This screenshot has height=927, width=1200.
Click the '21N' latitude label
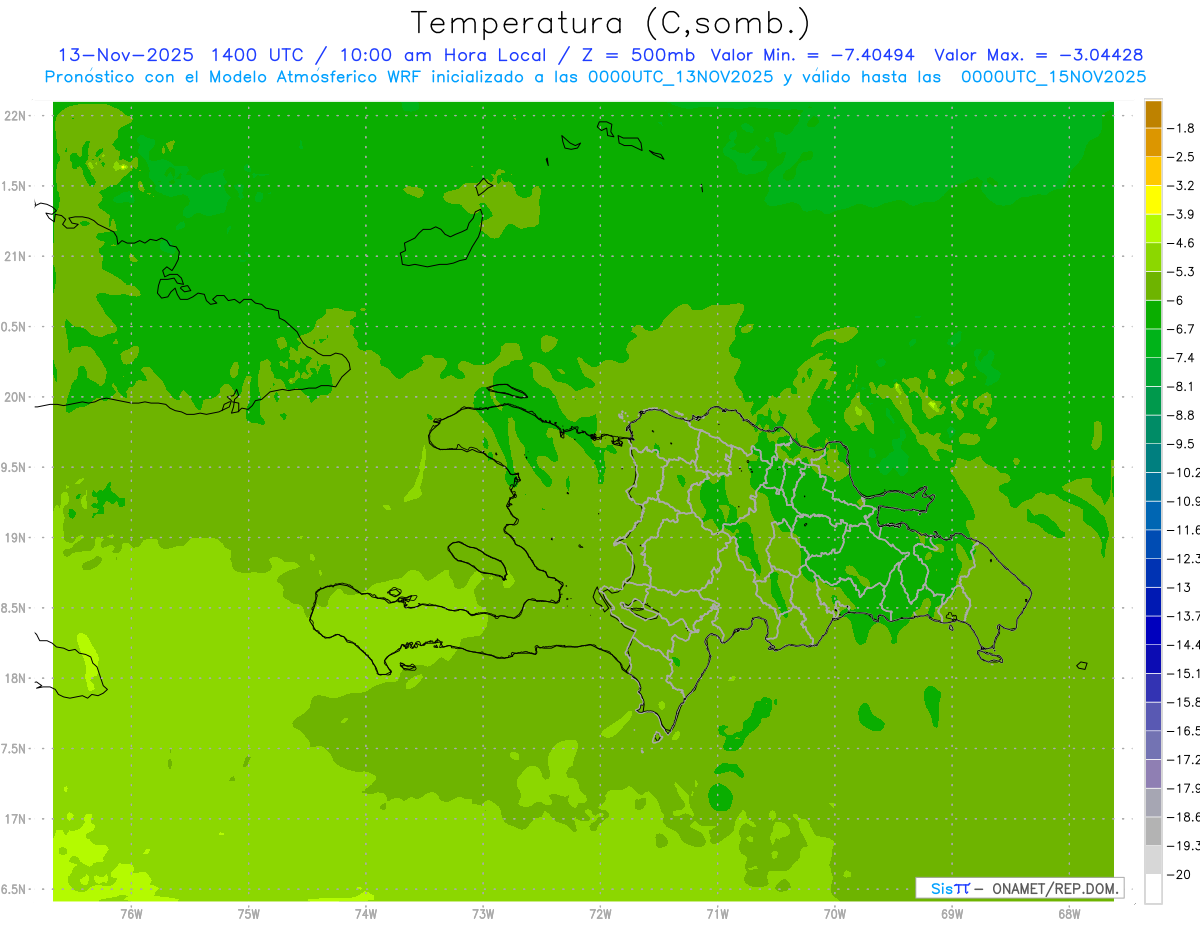tap(15, 257)
